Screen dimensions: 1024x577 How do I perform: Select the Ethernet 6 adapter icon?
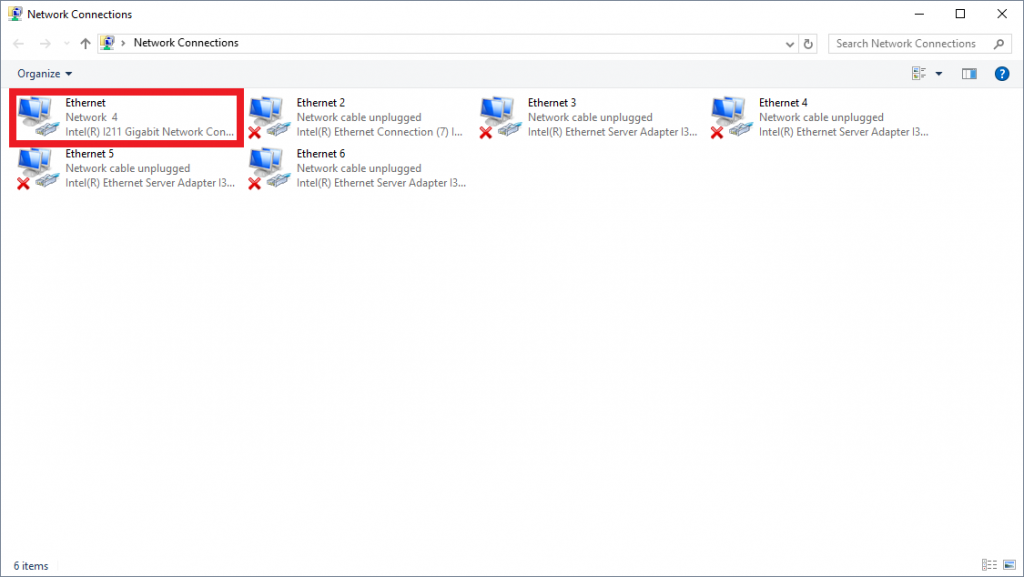point(268,168)
